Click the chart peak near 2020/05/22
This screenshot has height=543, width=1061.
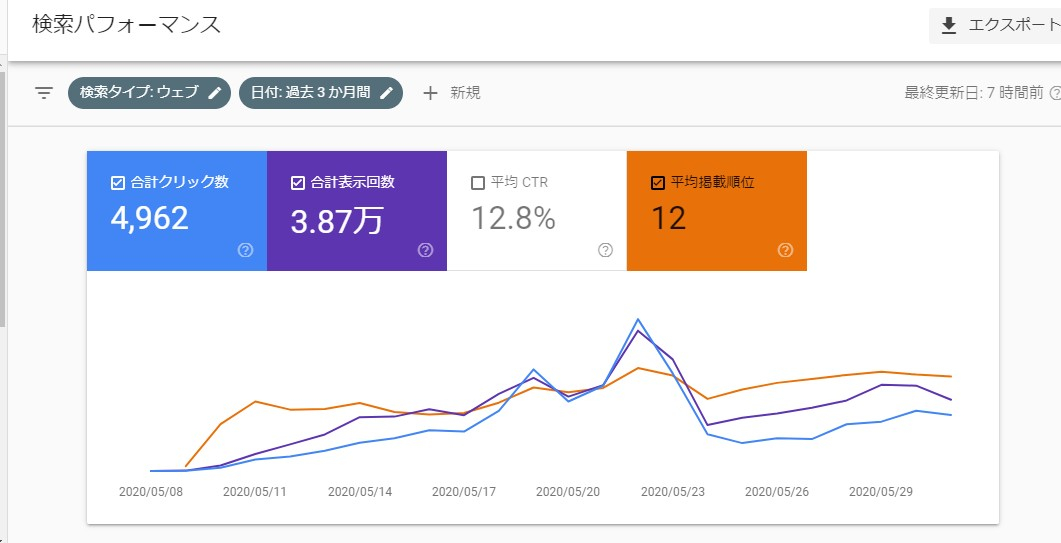[638, 321]
